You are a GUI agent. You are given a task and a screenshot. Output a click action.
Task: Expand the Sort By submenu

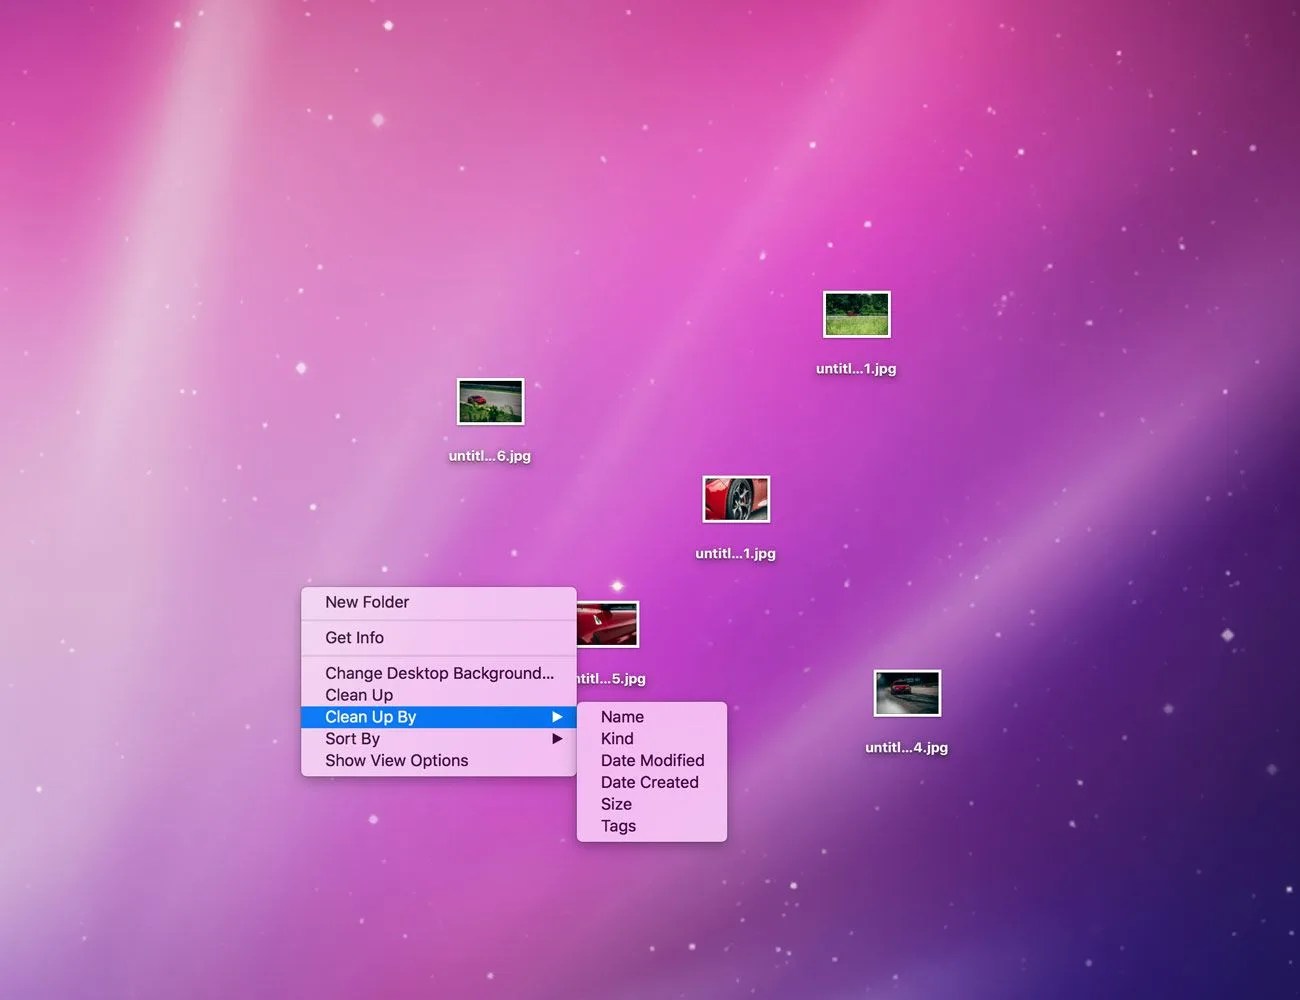[x=439, y=739]
